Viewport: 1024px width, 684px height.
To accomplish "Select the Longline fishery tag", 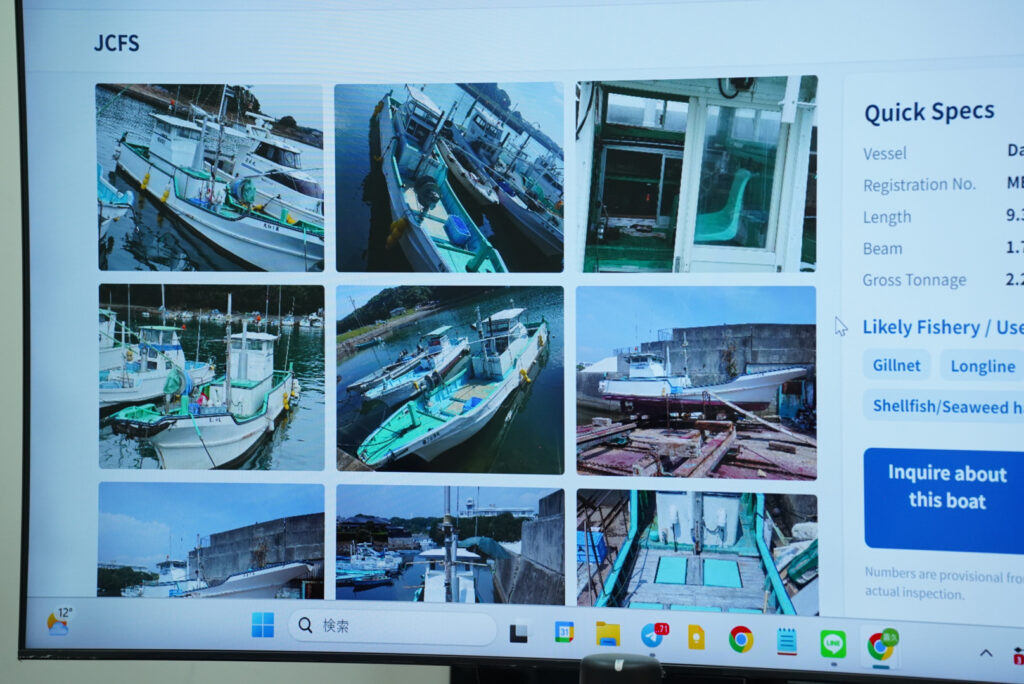I will point(981,366).
